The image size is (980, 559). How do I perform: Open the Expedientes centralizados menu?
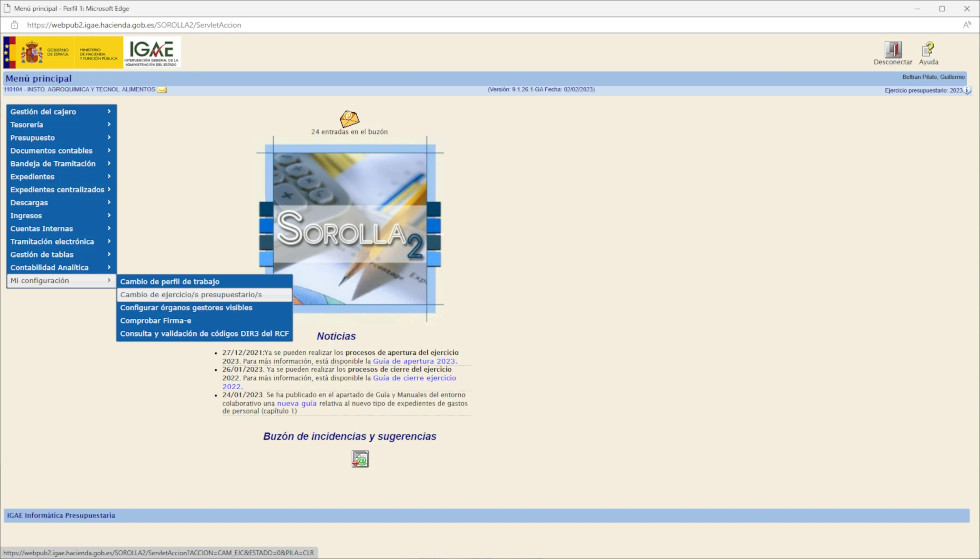pyautogui.click(x=60, y=190)
